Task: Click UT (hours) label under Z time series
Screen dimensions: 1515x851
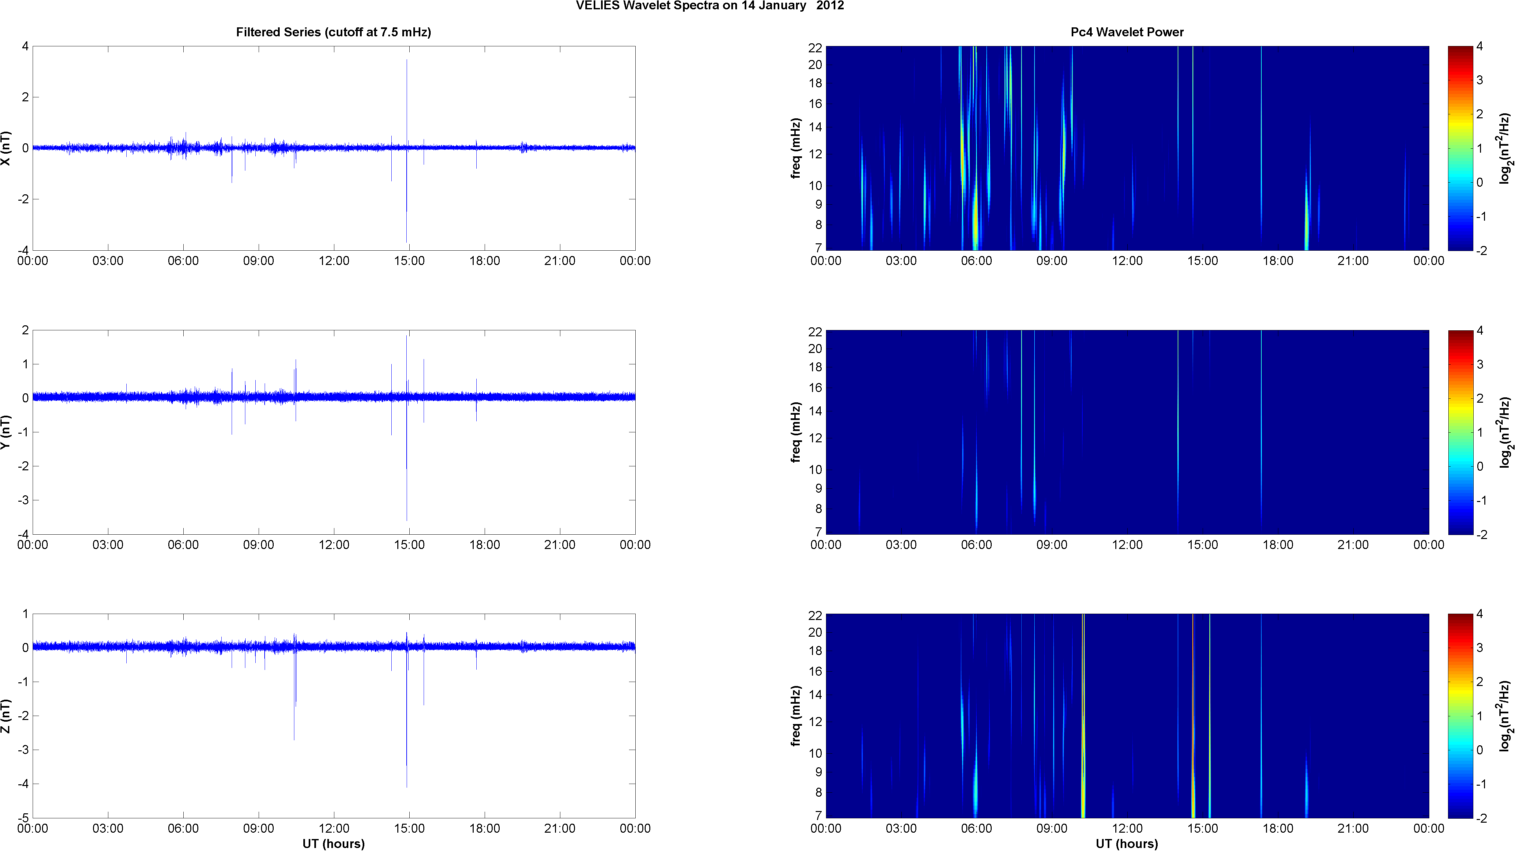Action: tap(333, 844)
